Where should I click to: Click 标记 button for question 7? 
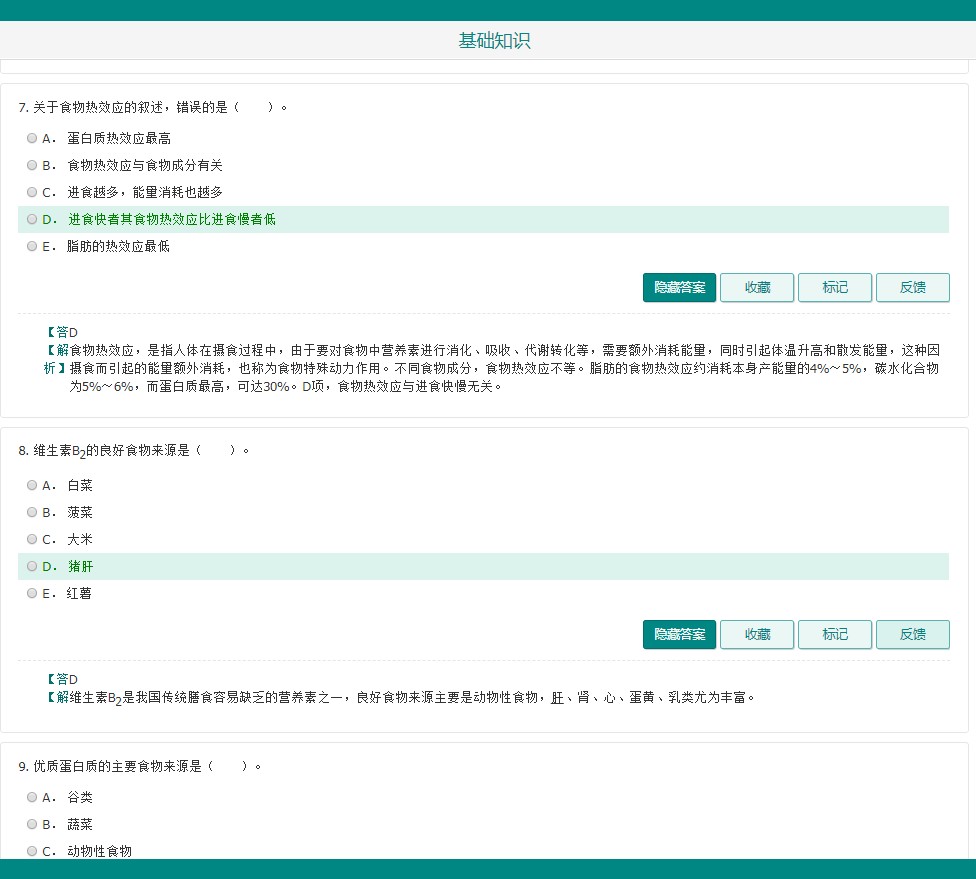coord(835,288)
